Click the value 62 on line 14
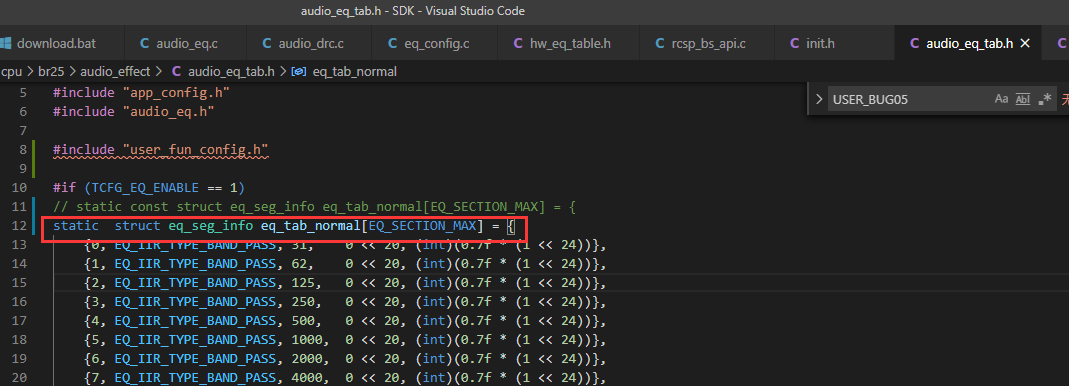 coord(298,263)
